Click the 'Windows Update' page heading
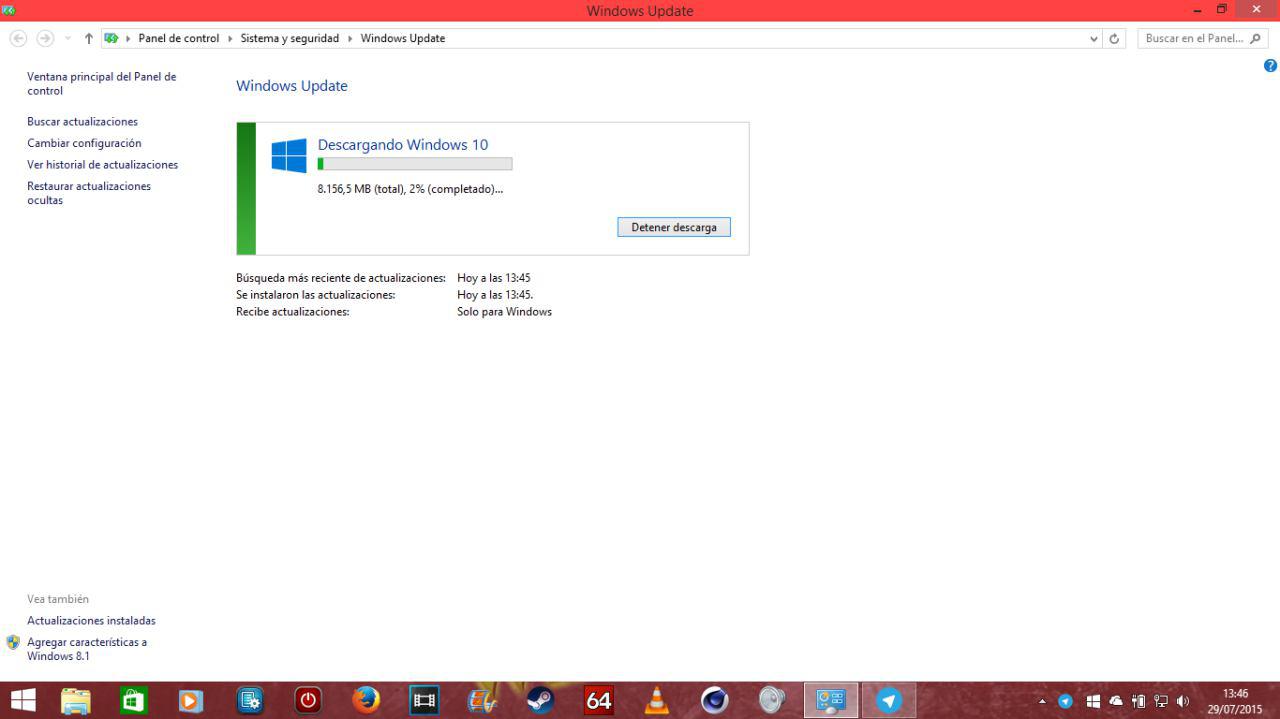1280x719 pixels. (292, 86)
